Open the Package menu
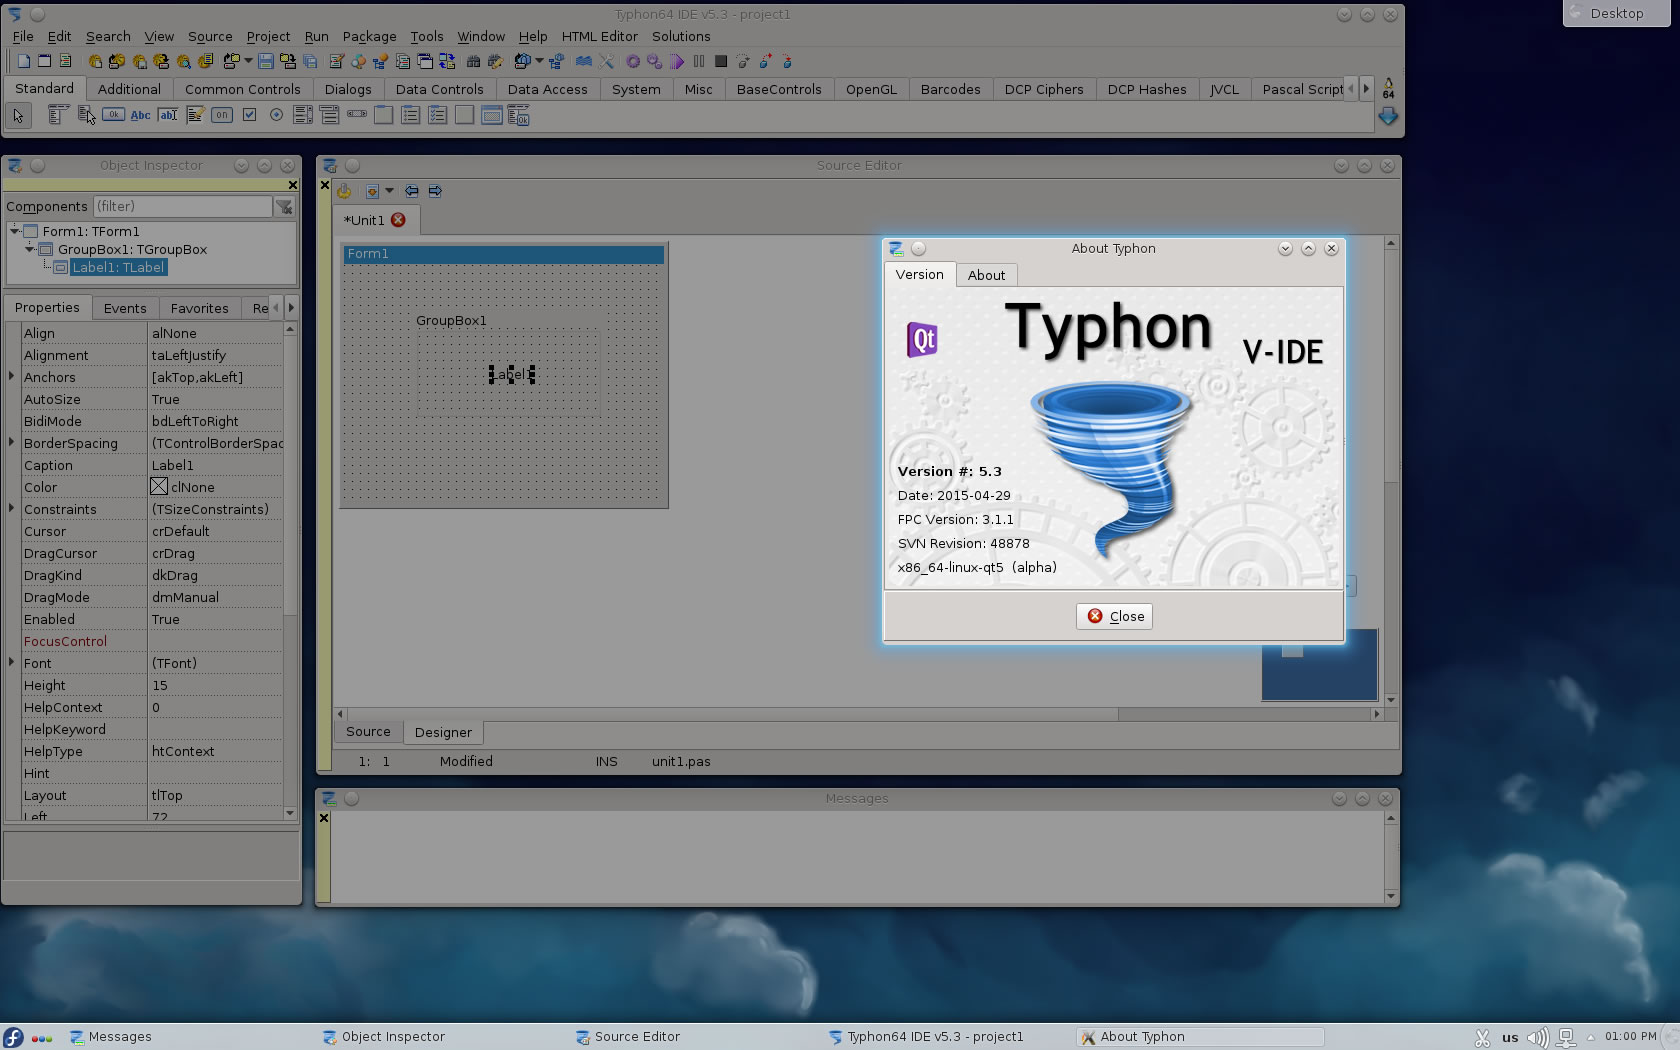 coord(369,36)
